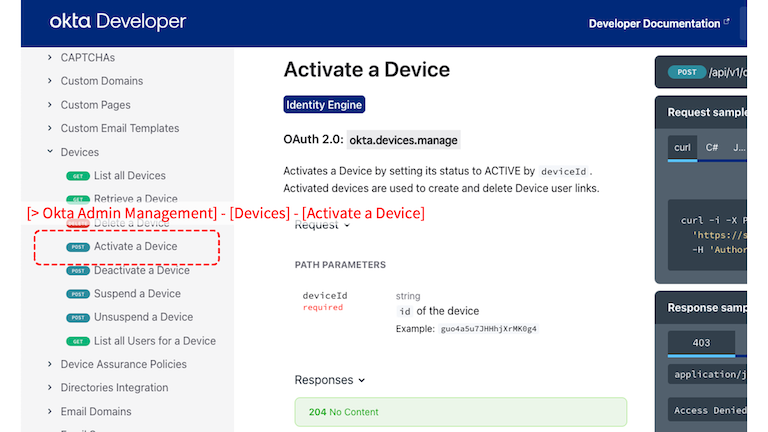Click POST badge beside Suspend a Device

click(x=77, y=294)
